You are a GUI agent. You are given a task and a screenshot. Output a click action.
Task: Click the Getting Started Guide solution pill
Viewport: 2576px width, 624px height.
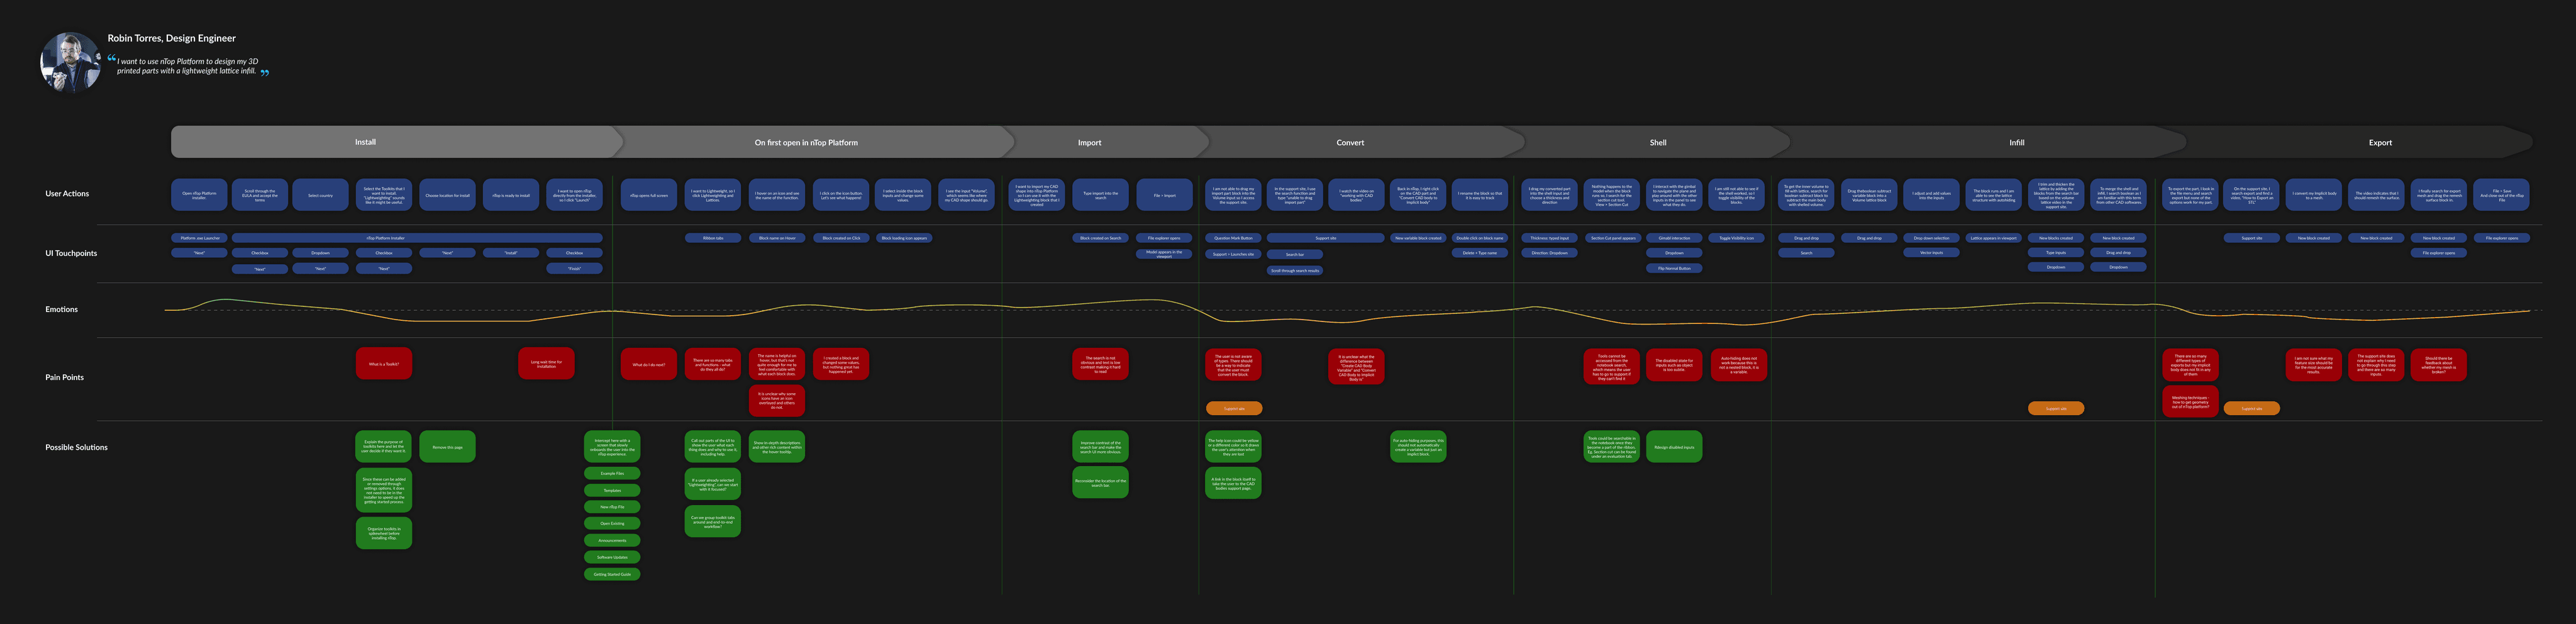click(x=612, y=574)
